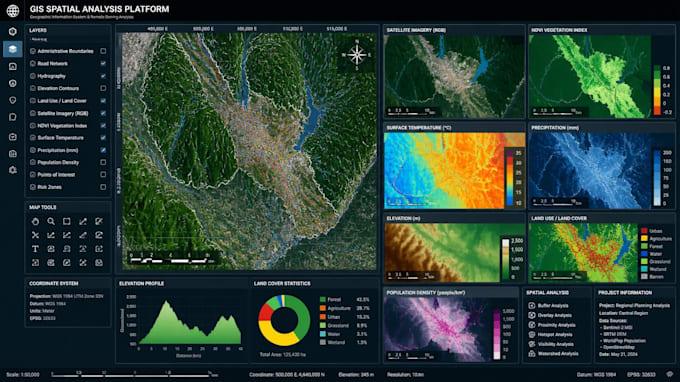Enable the Administrative Boundaries layer checkbox
This screenshot has width=680, height=382.
(x=103, y=51)
